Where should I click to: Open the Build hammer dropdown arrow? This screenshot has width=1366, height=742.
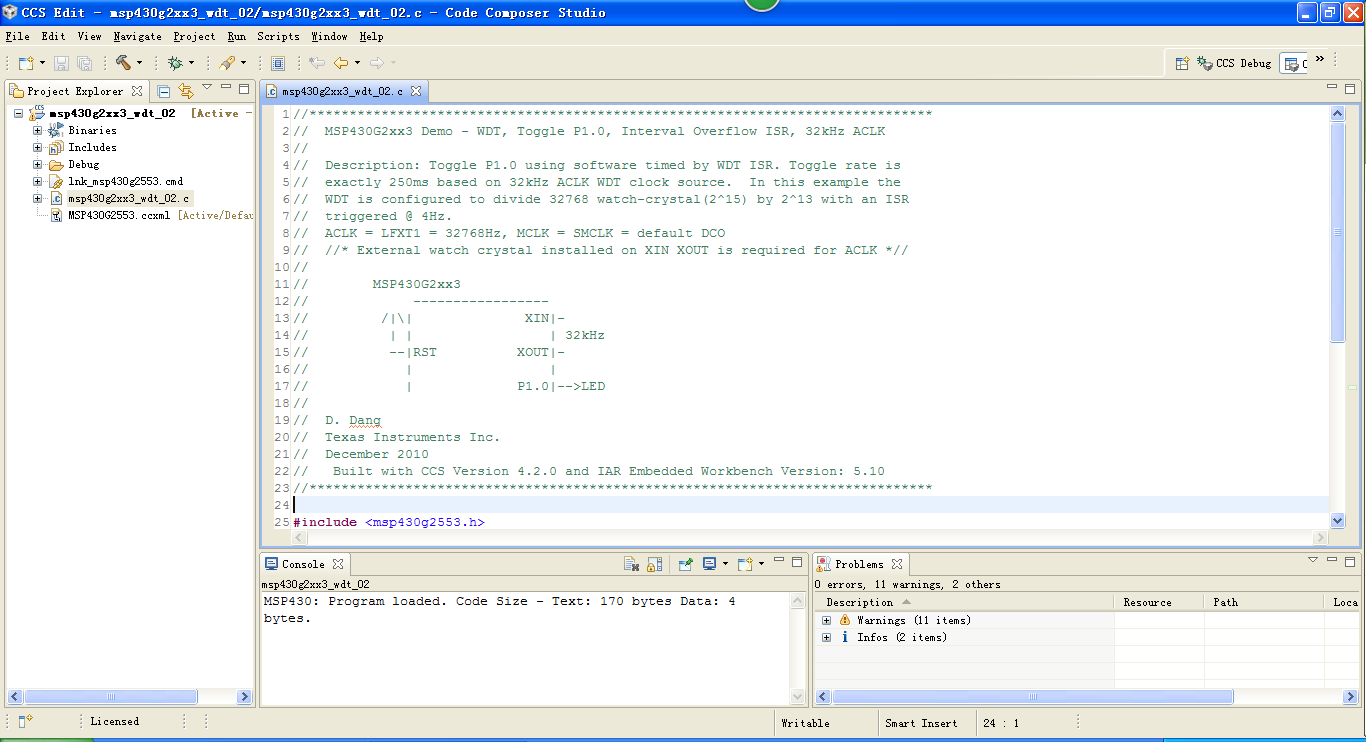(139, 63)
